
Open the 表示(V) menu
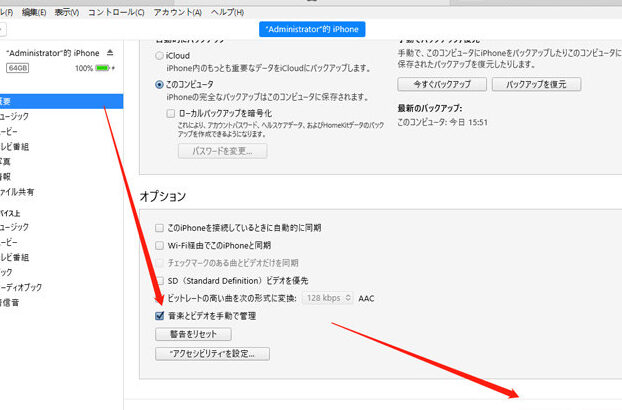tap(67, 12)
